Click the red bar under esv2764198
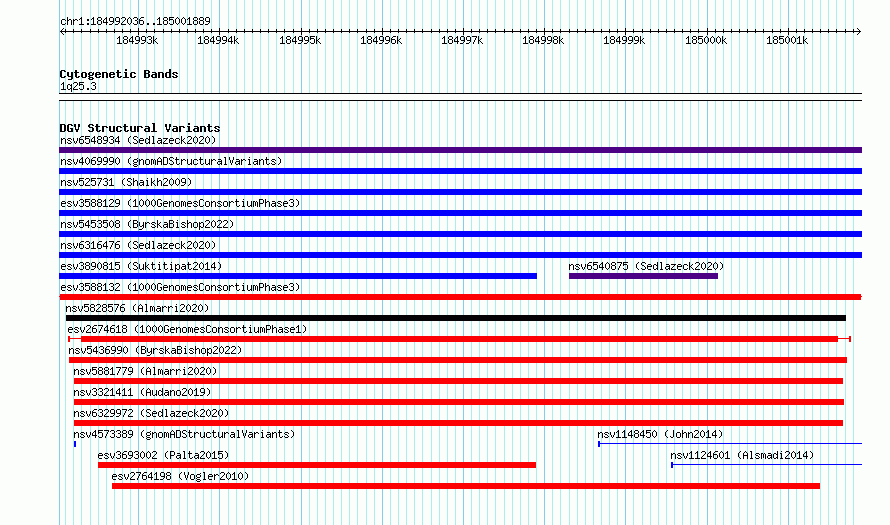Viewport: 890px width, 525px height. tap(466, 486)
